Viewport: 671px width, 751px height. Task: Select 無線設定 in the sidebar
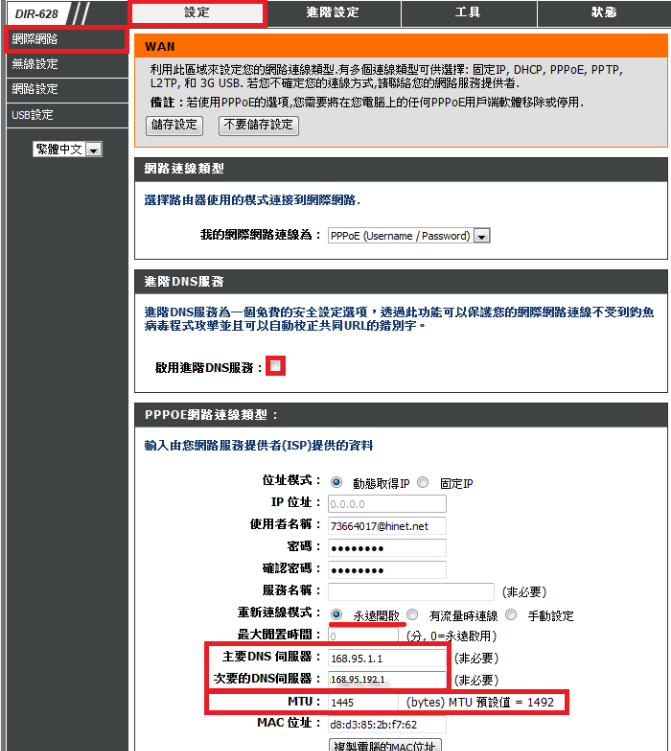click(x=35, y=64)
